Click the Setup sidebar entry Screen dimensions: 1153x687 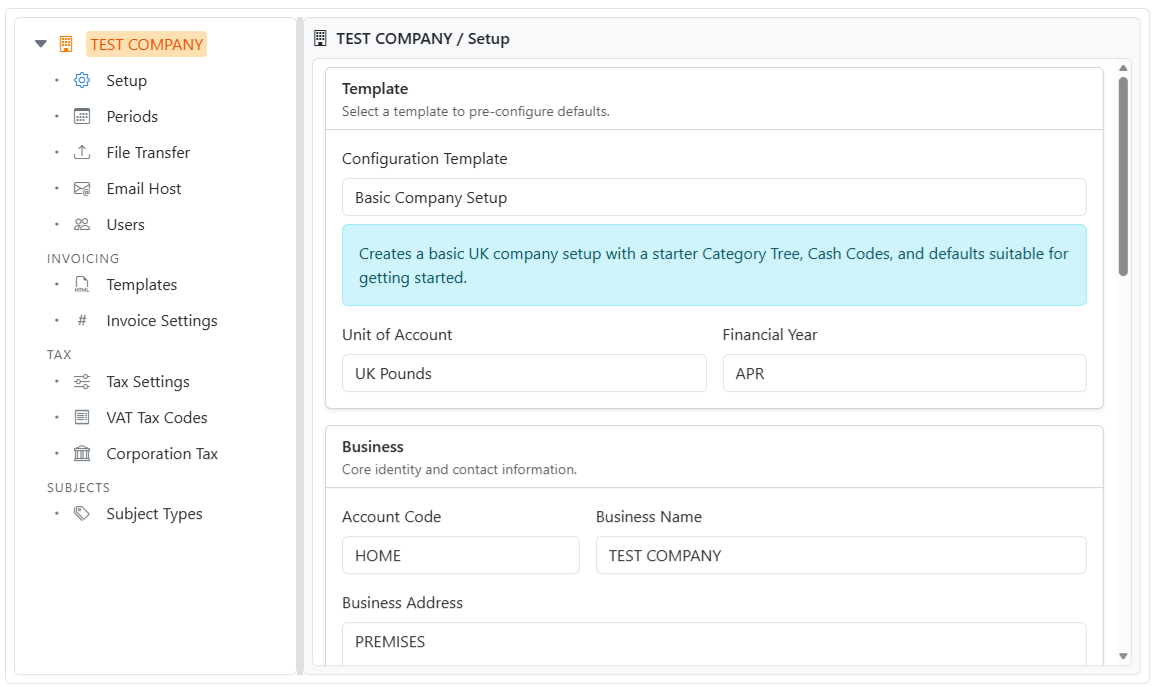point(125,80)
